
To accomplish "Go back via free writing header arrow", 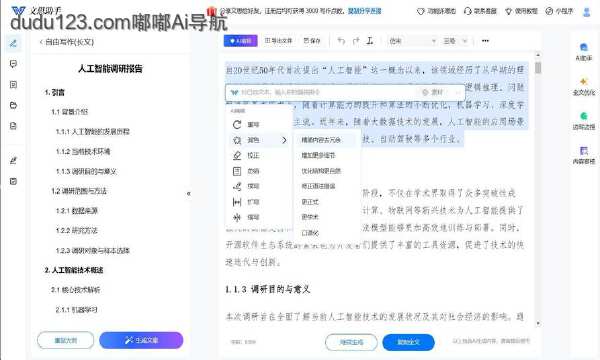I will [41, 42].
